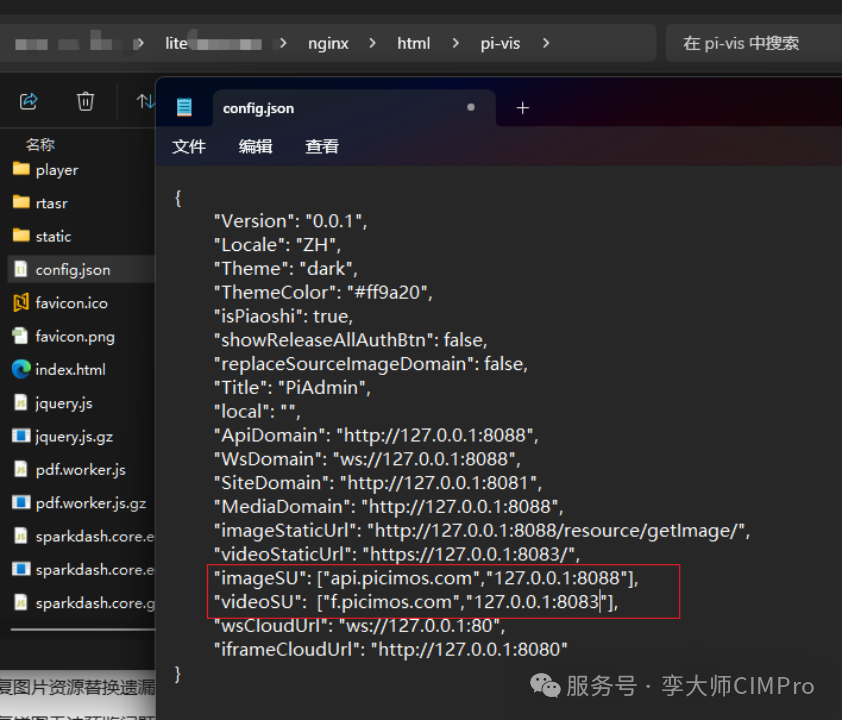Viewport: 842px width, 720px height.
Task: Click the "imageStaticUrl" line in editor
Action: click(482, 530)
